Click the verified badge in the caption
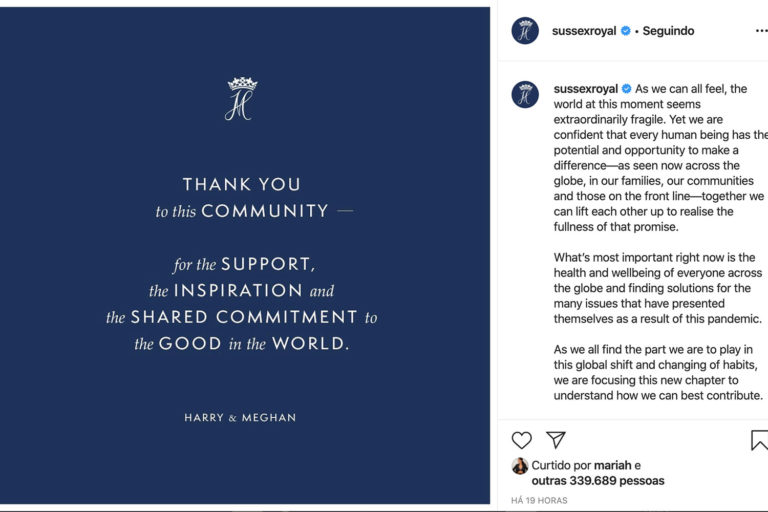Screen dimensions: 768x512 click(x=626, y=89)
